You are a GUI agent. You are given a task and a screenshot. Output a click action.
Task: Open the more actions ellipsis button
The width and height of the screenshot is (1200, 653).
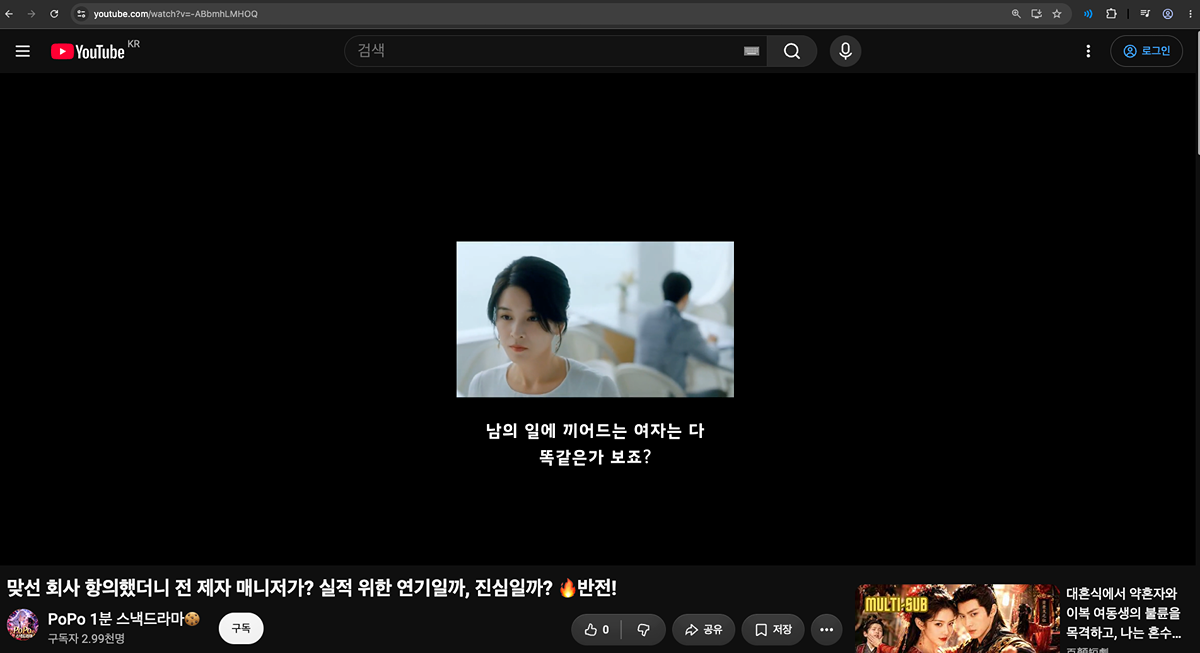tap(826, 630)
